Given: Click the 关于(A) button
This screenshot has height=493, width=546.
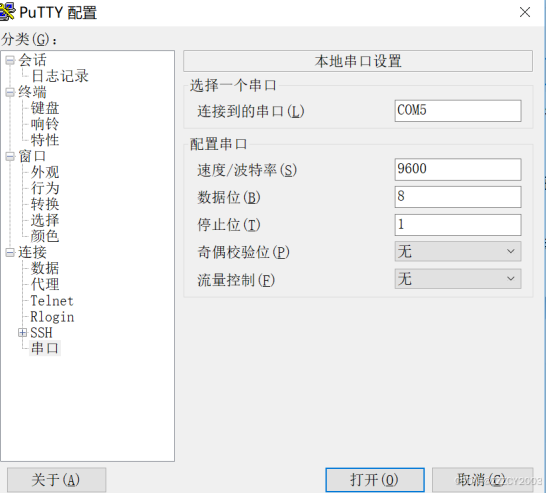Looking at the screenshot, I should 56,480.
